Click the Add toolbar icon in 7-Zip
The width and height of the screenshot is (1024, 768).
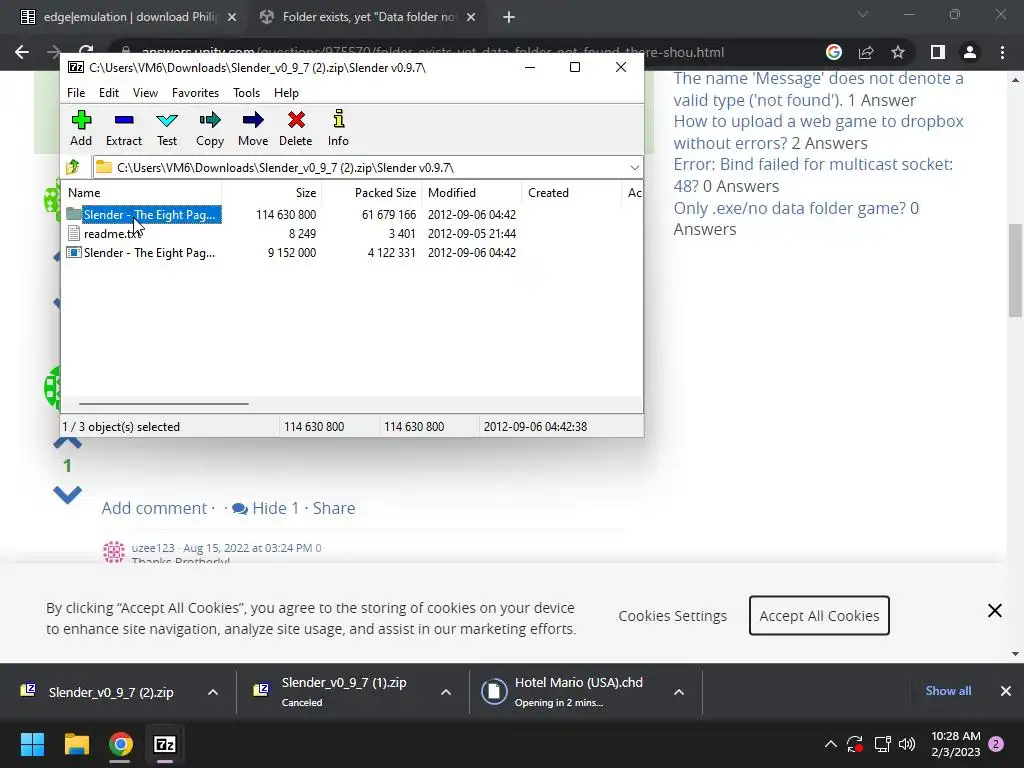click(81, 128)
